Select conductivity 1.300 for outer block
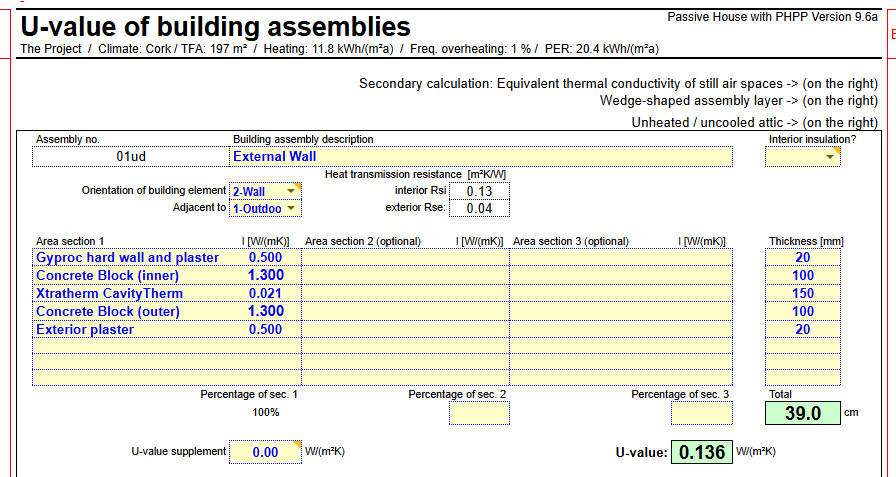 (265, 311)
